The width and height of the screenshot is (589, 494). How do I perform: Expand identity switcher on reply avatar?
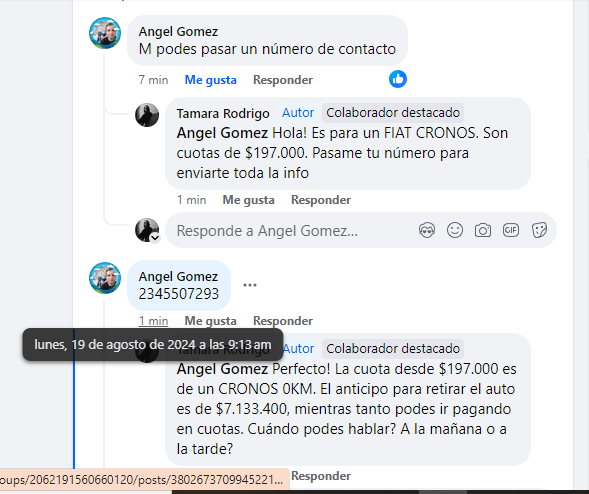(155, 238)
